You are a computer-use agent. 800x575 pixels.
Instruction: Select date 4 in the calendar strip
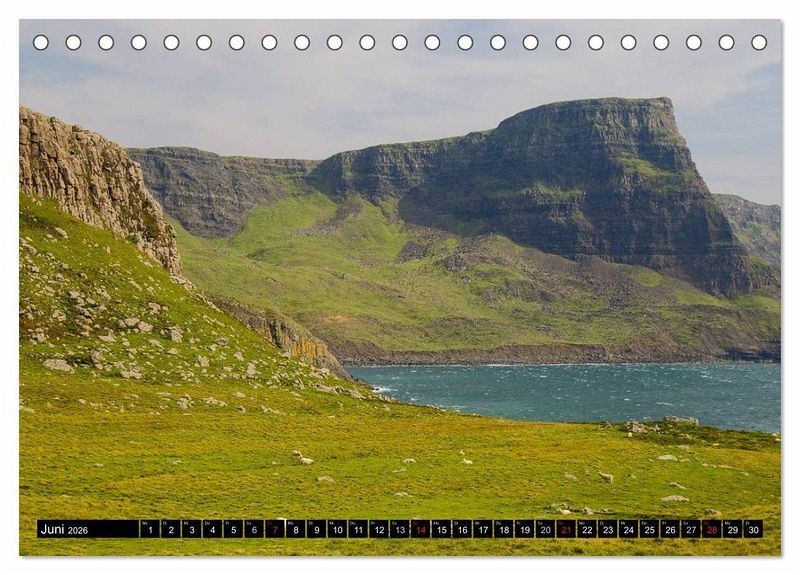click(x=213, y=529)
